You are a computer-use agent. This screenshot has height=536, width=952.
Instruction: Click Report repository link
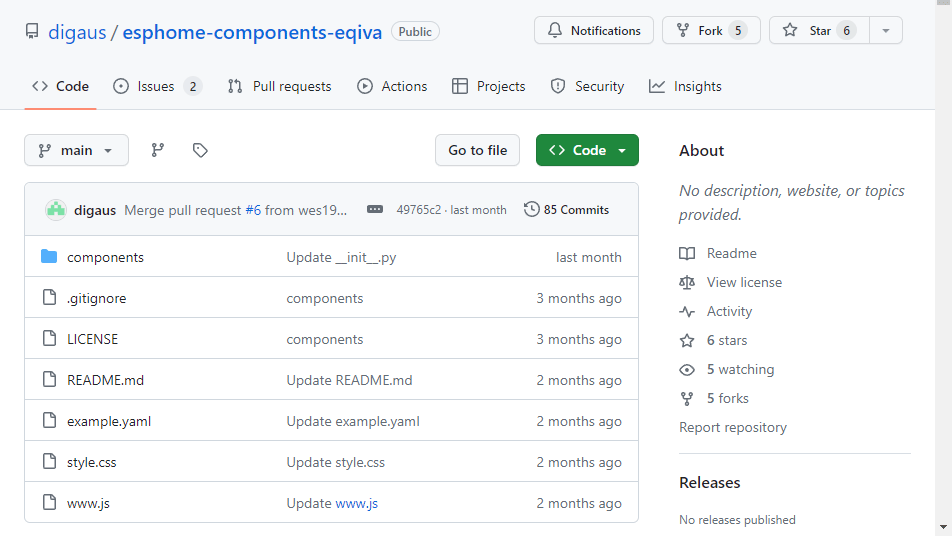click(733, 427)
